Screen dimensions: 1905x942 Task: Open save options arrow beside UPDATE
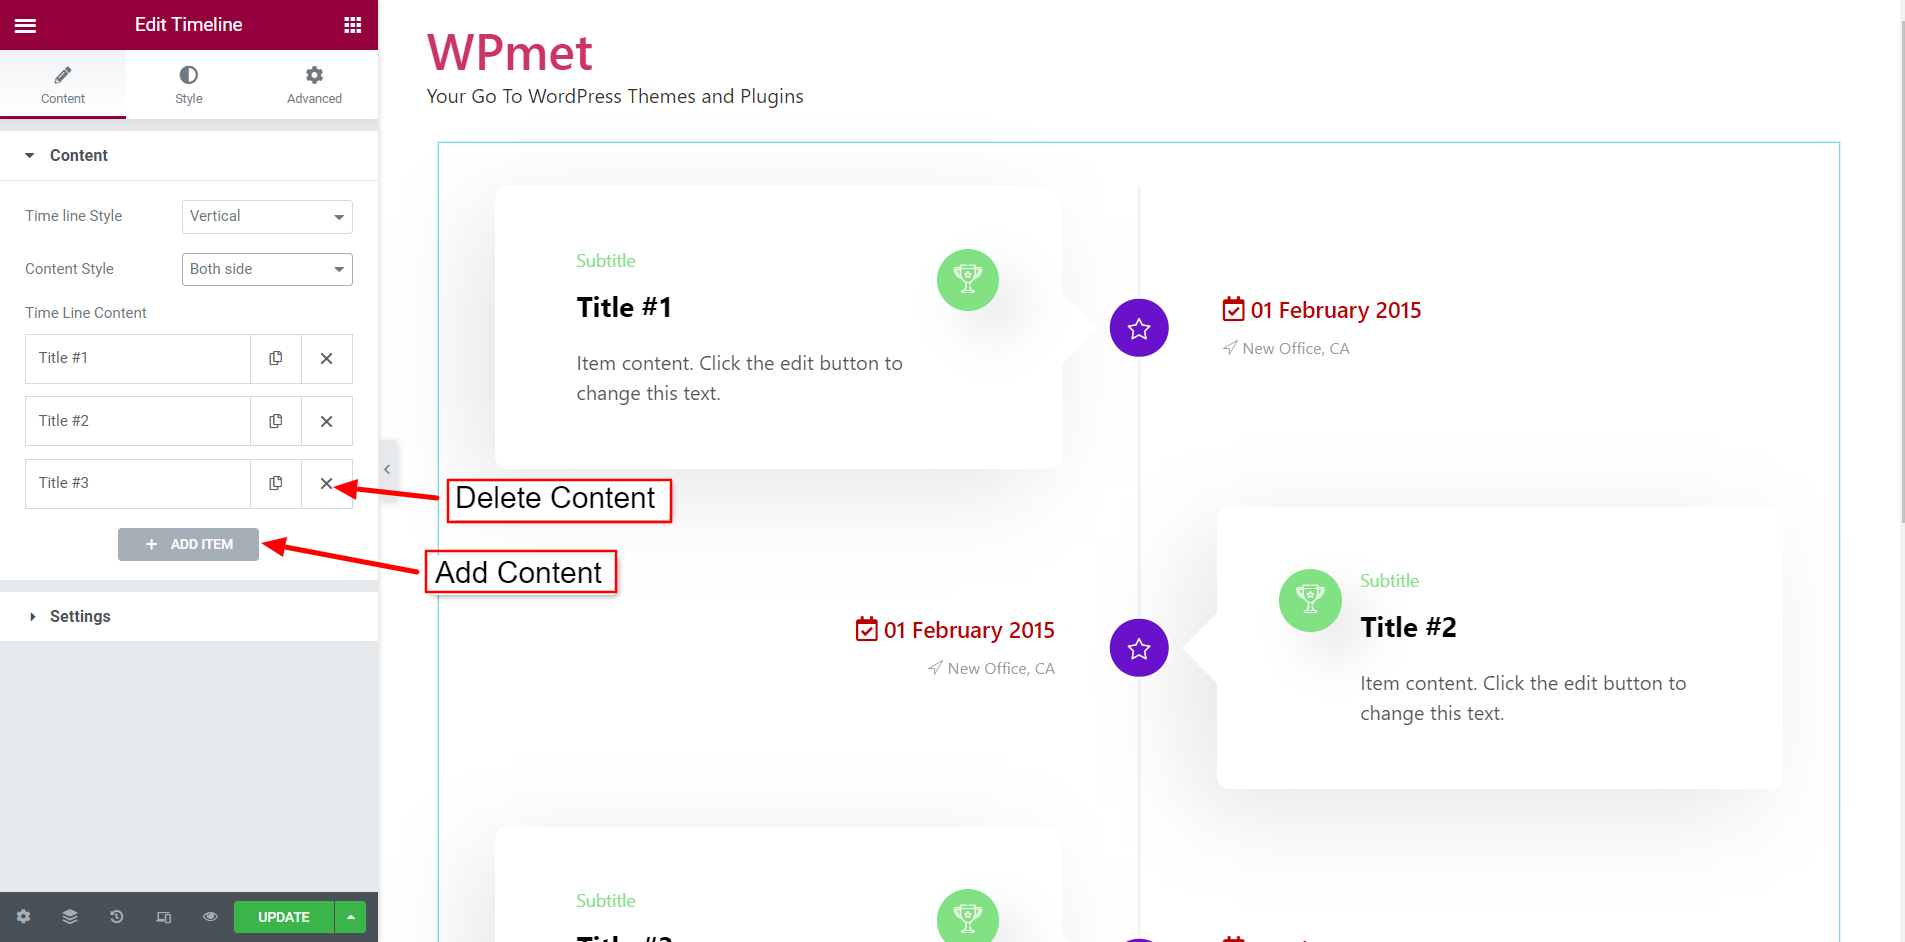[351, 917]
